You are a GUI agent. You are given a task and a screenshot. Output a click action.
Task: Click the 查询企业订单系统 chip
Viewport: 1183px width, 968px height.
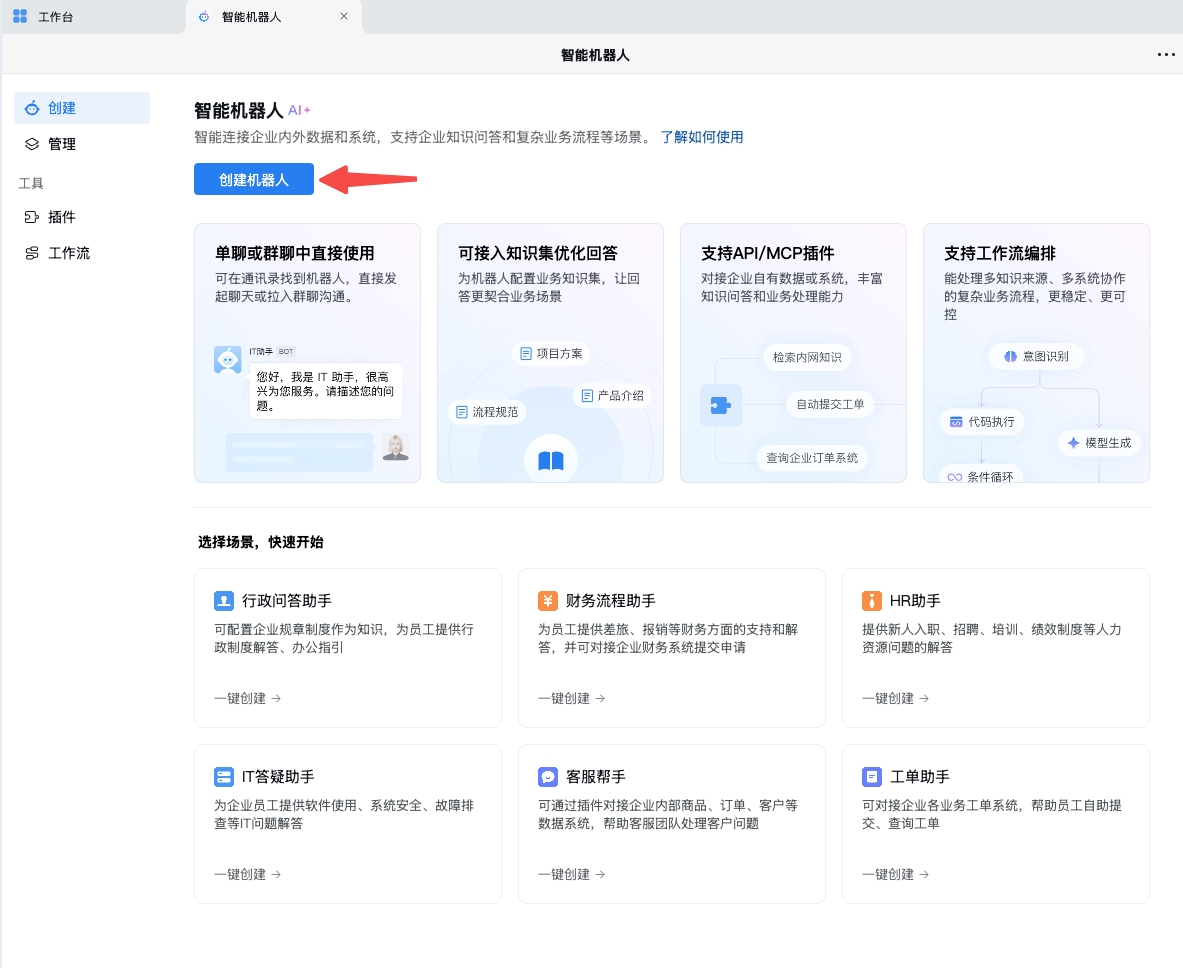812,457
